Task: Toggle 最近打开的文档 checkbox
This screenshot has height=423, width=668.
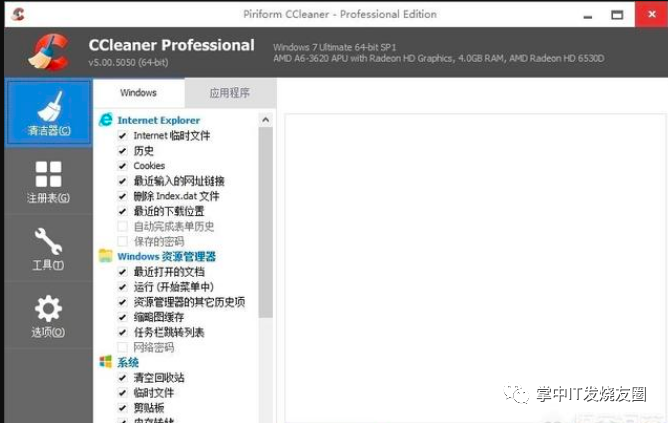Action: (x=122, y=272)
